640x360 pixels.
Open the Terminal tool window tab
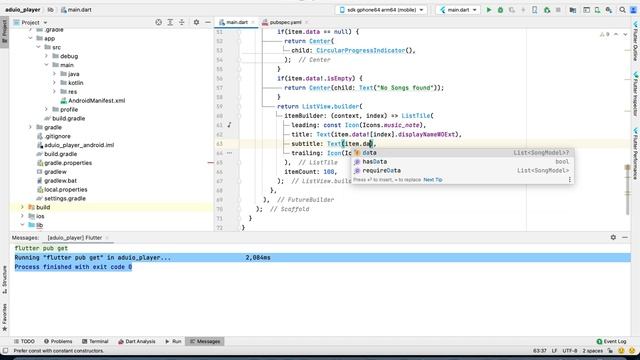95,341
